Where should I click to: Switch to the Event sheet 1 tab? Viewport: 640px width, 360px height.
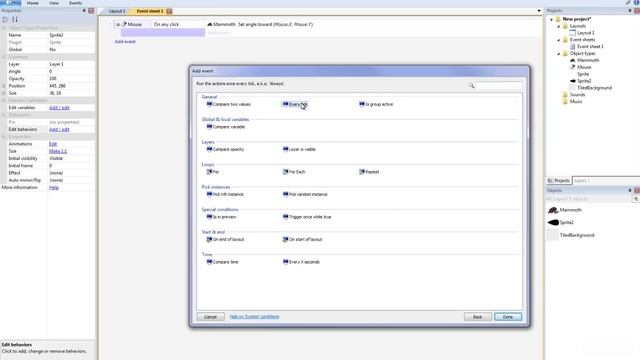click(149, 11)
